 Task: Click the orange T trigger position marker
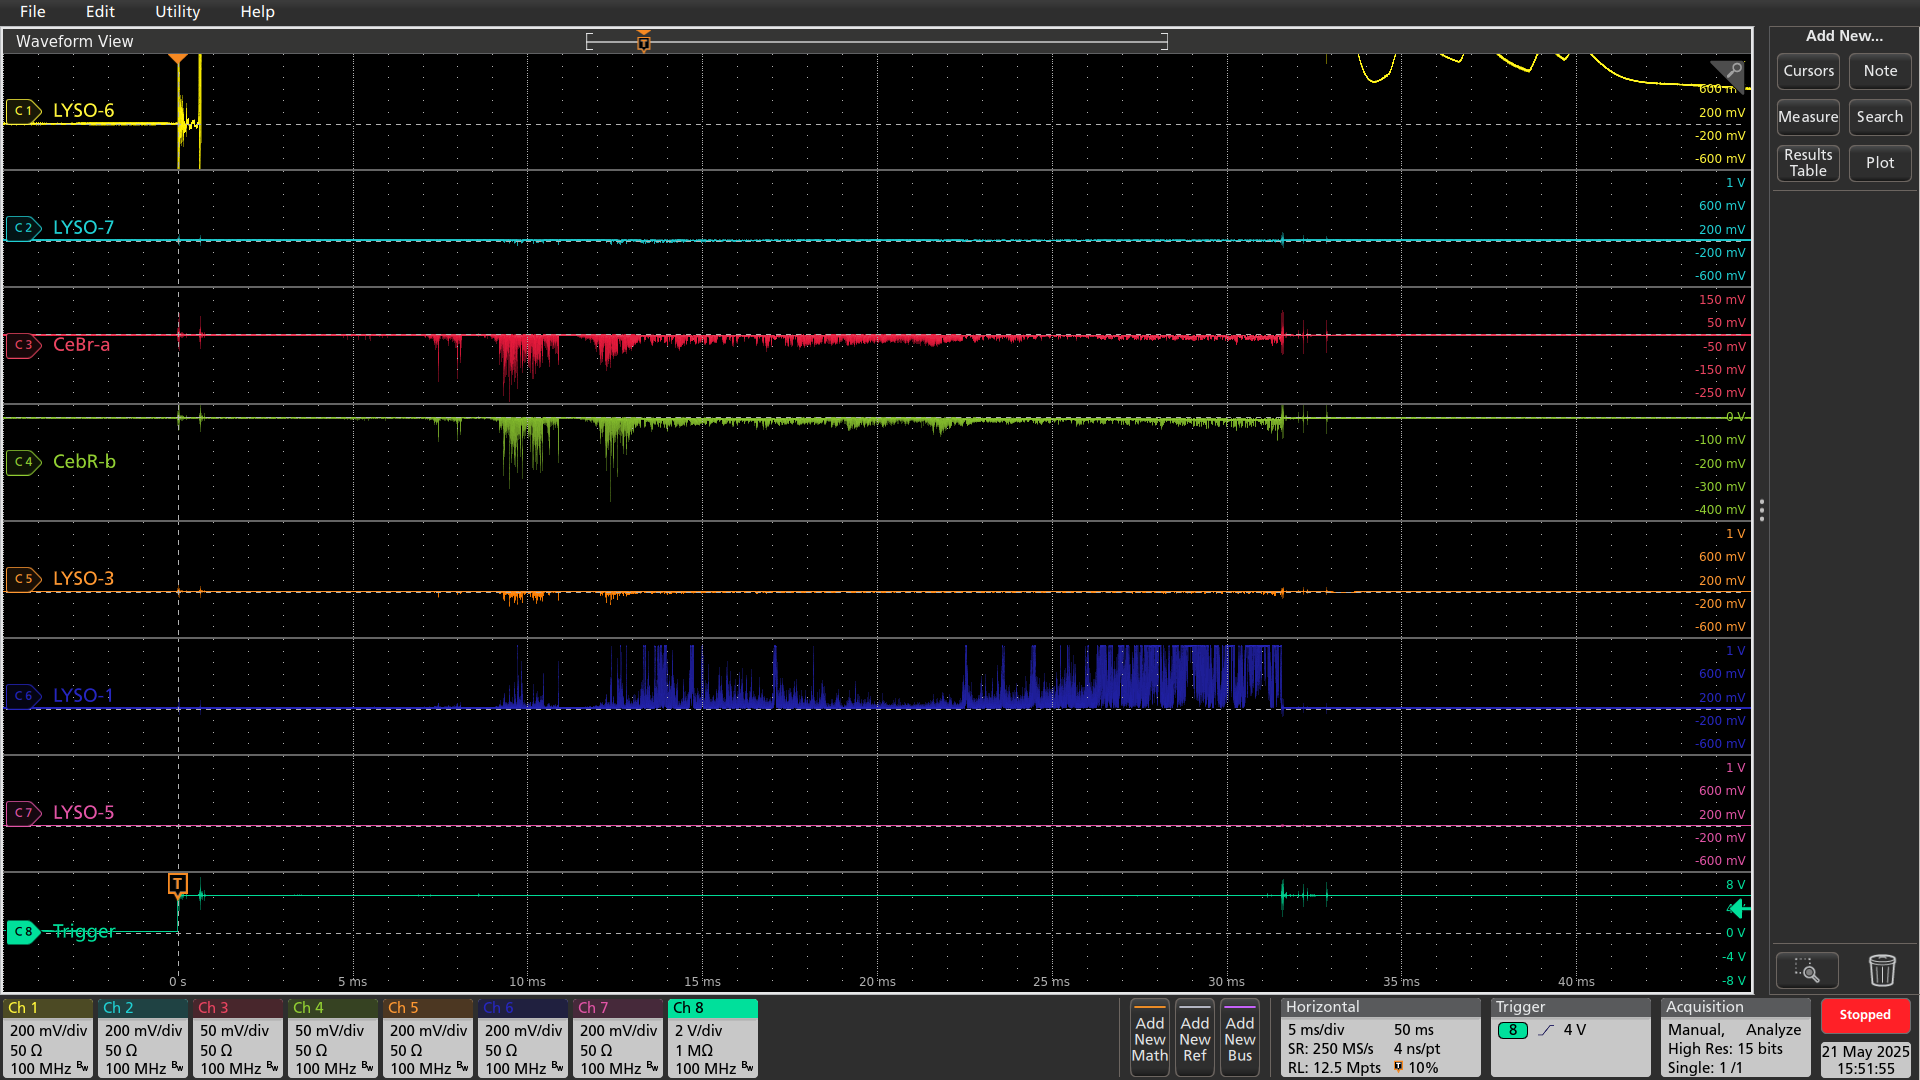coord(178,884)
